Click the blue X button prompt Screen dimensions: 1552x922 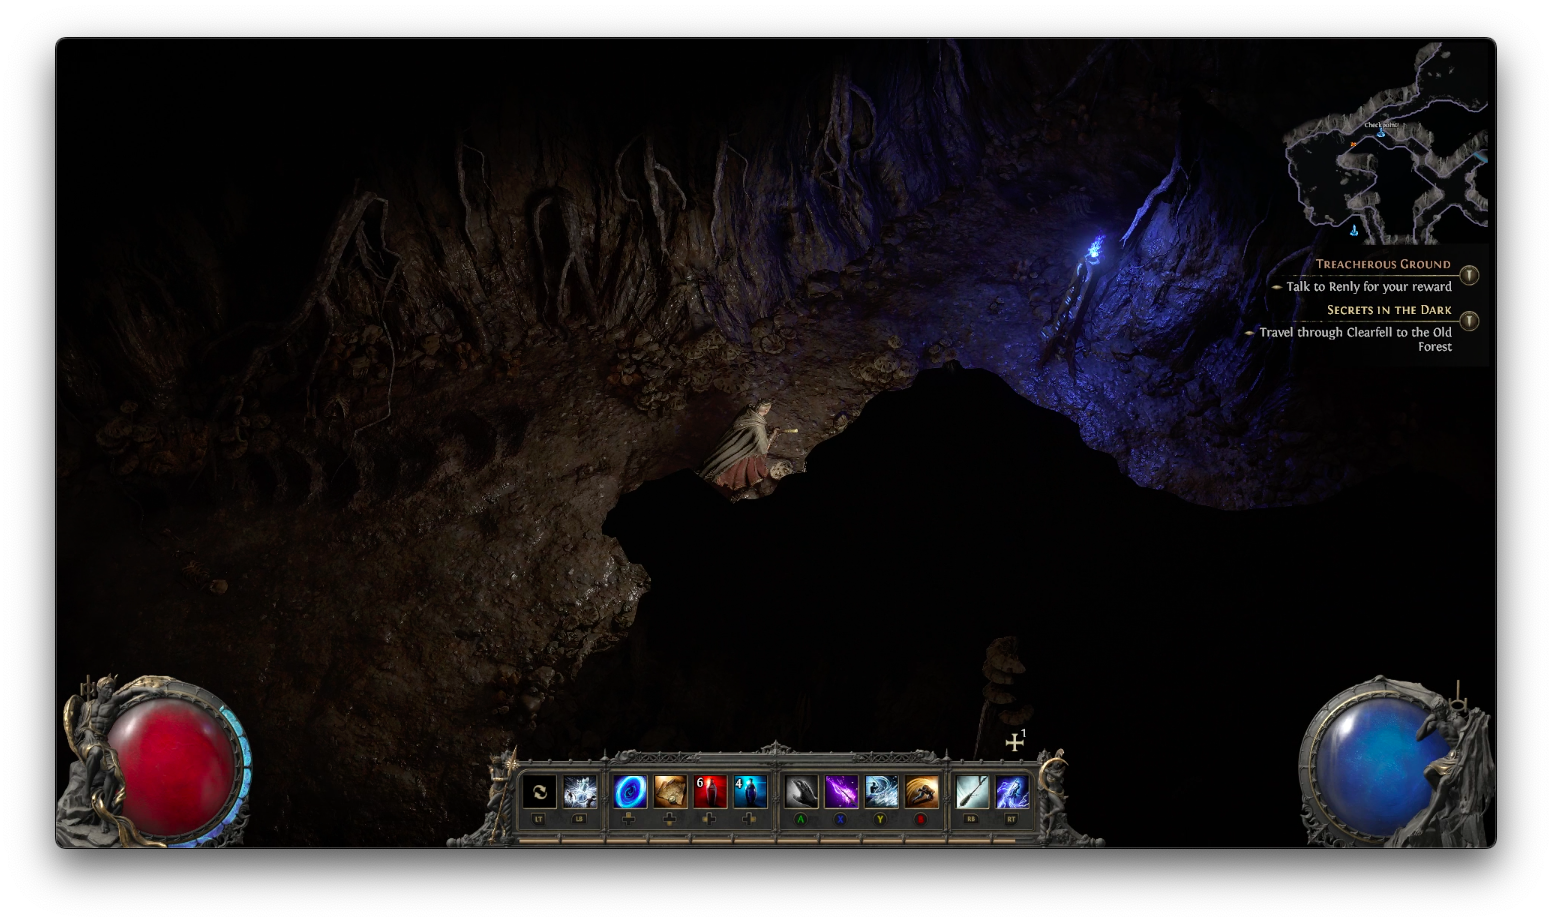click(x=841, y=819)
